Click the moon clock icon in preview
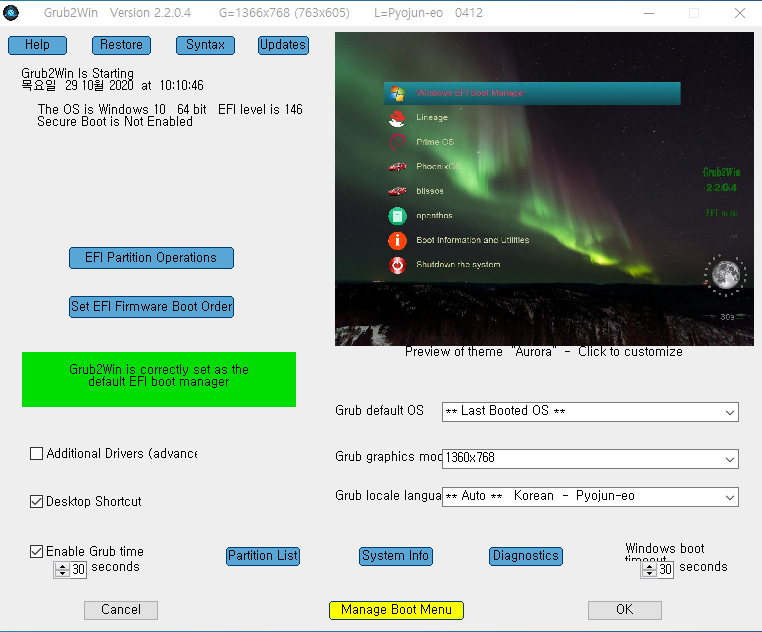The image size is (762, 632). tap(725, 275)
